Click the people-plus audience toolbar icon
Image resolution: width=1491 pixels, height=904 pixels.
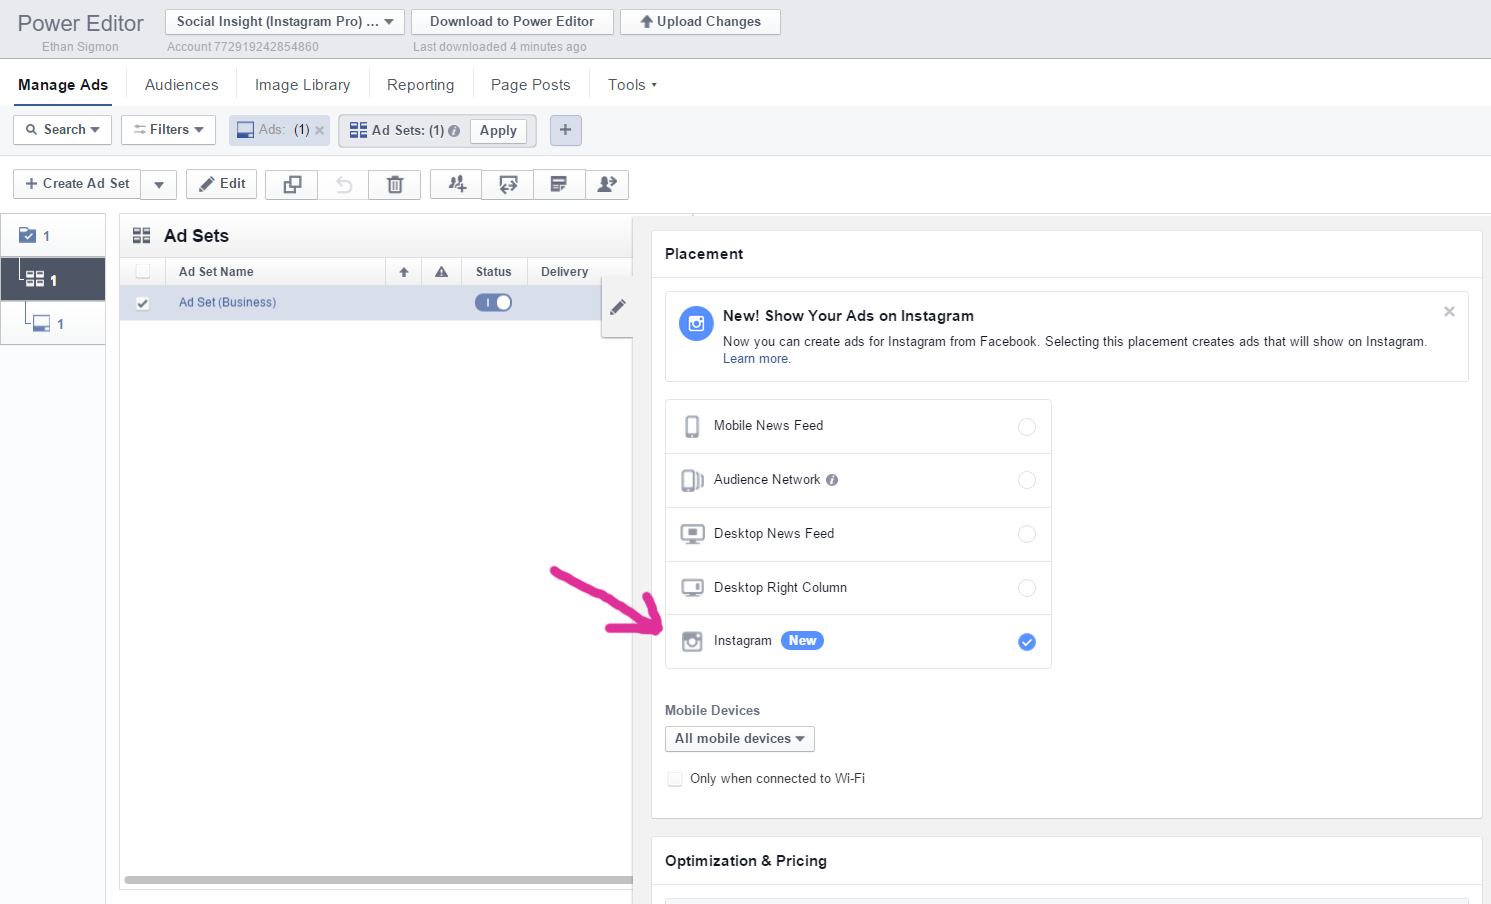[x=457, y=184]
